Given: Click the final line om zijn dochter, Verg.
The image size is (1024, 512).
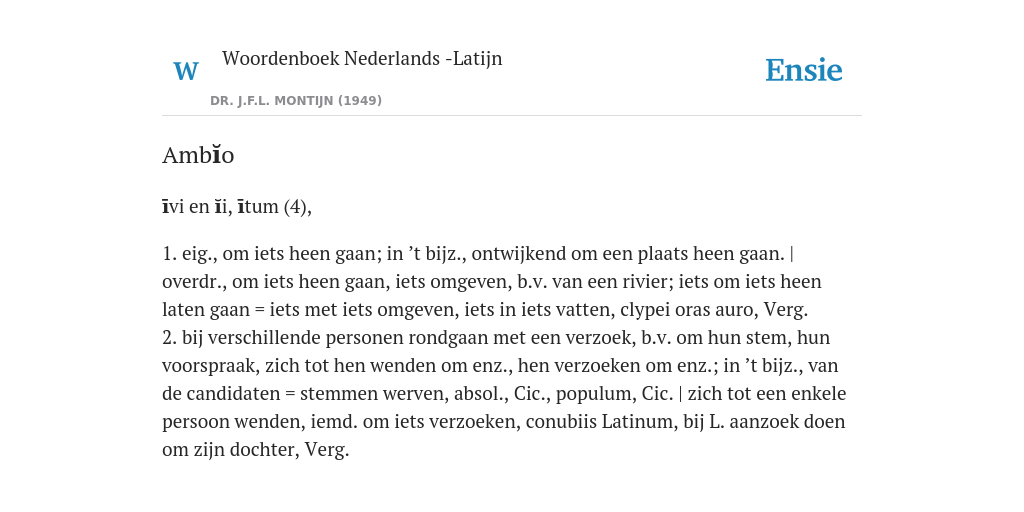Looking at the screenshot, I should 255,450.
